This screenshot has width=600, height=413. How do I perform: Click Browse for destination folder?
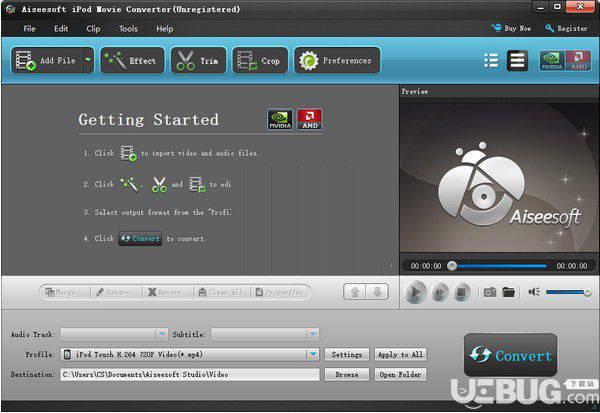pos(347,374)
